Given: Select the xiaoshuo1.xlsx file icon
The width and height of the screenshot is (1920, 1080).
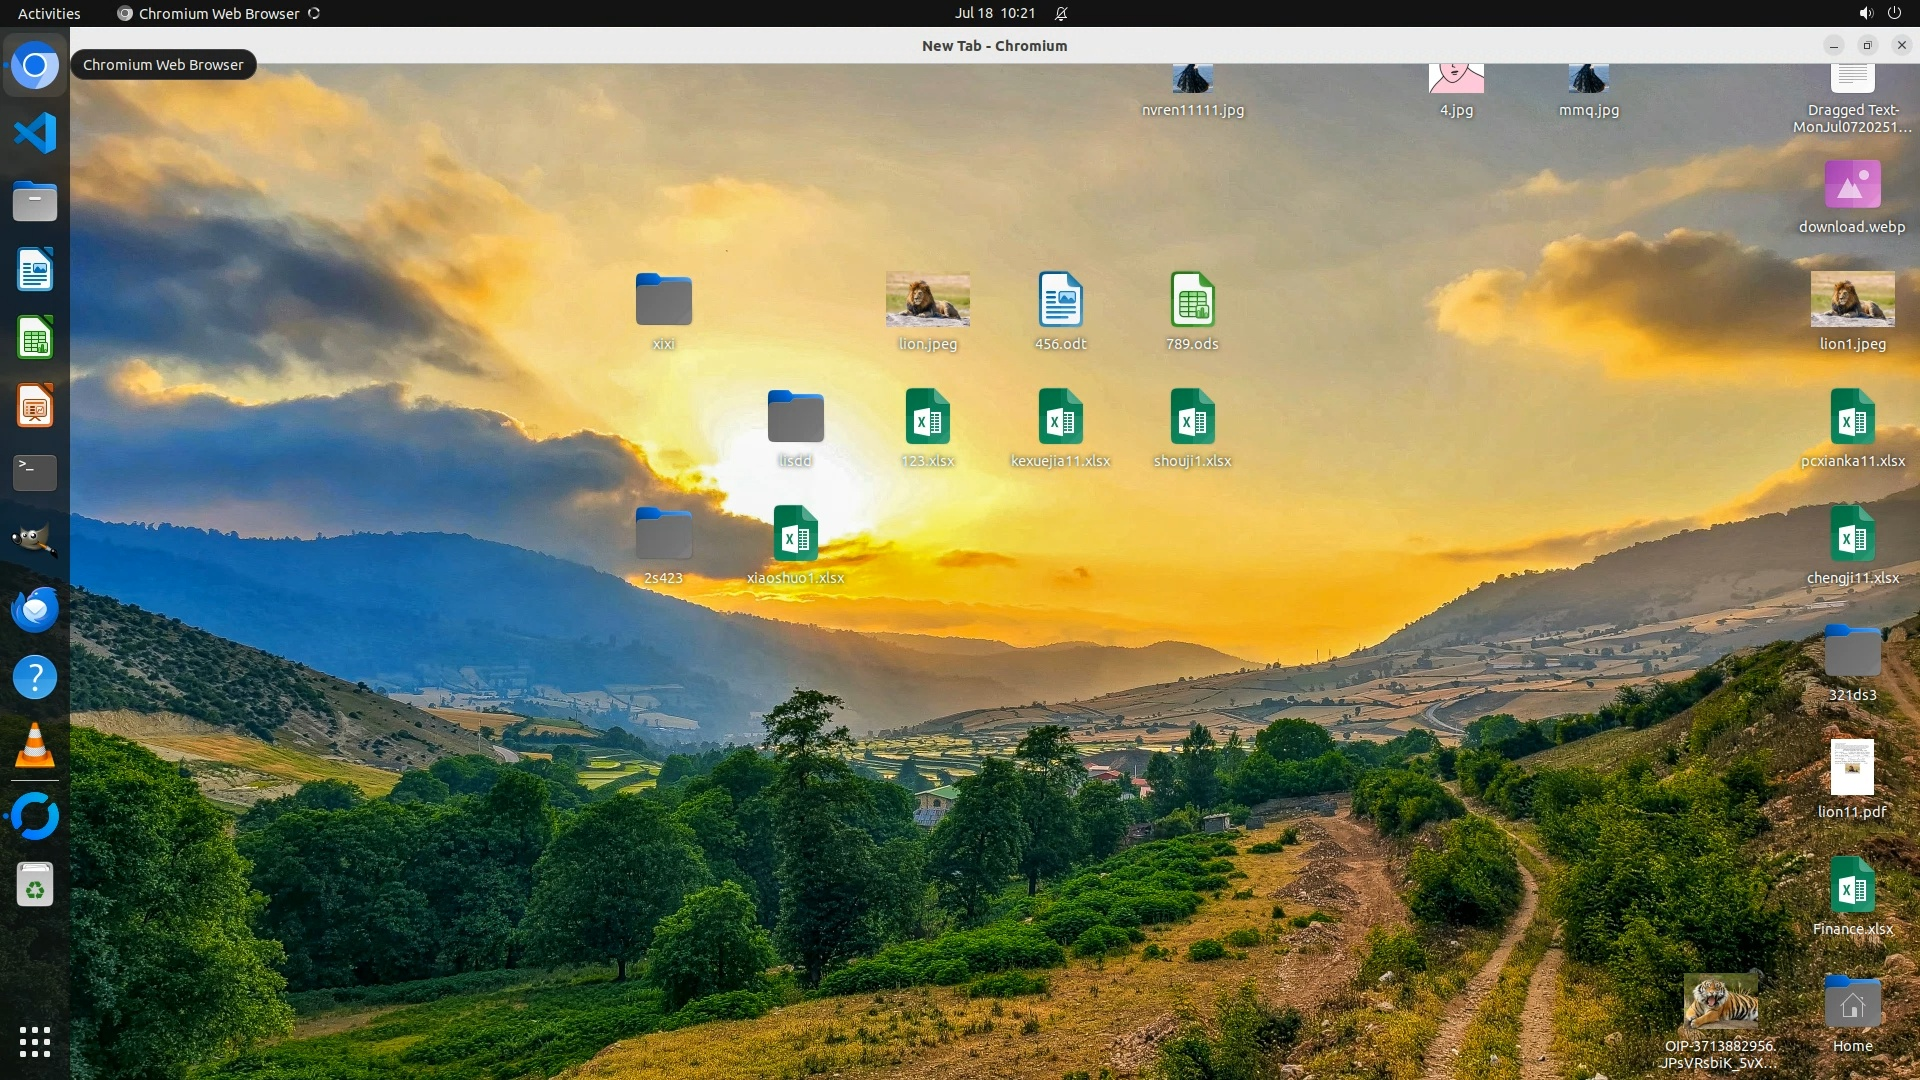Looking at the screenshot, I should pos(795,534).
